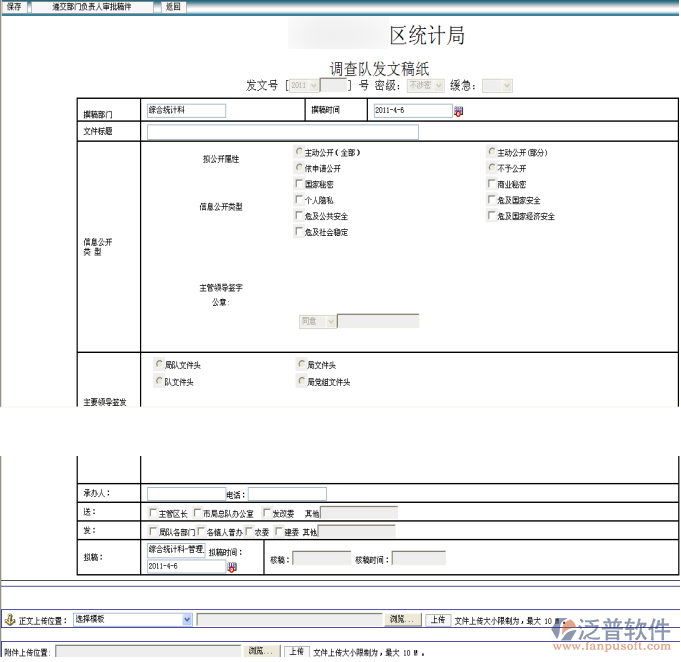Check the 国家秘密 checkbox
The width and height of the screenshot is (681, 662).
pyautogui.click(x=299, y=183)
